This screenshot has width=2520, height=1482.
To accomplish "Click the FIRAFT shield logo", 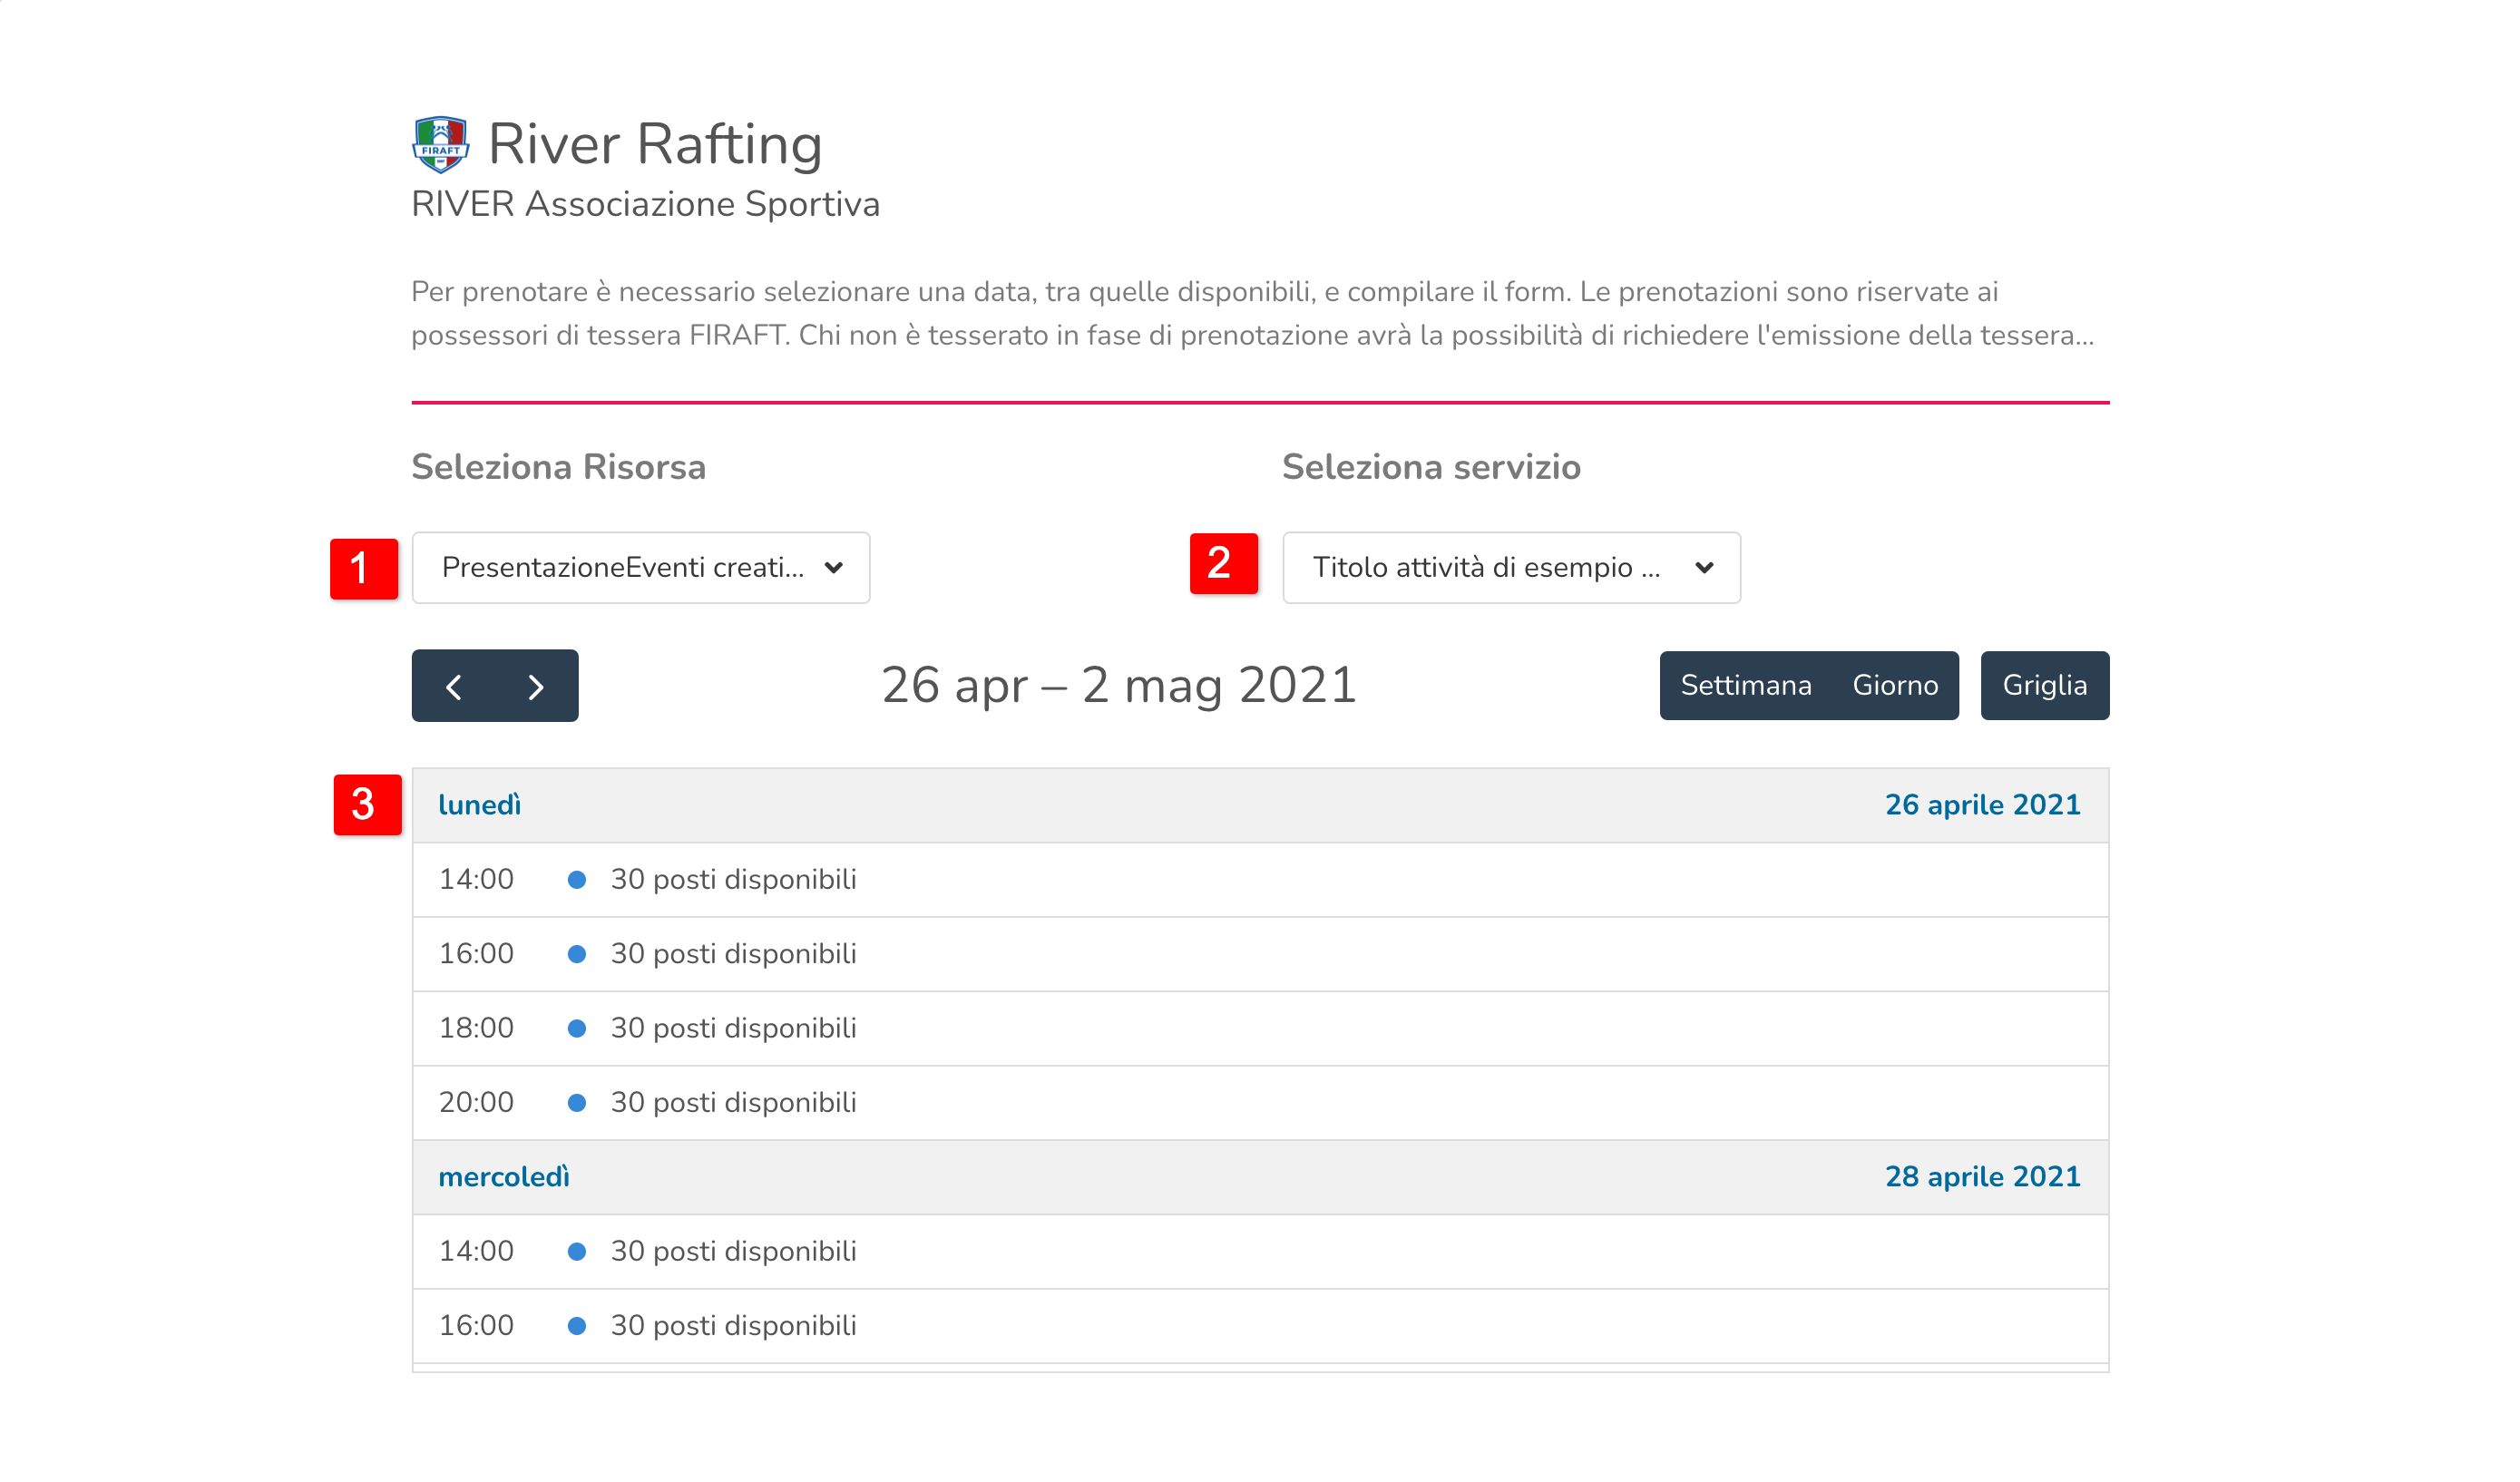I will click(440, 145).
